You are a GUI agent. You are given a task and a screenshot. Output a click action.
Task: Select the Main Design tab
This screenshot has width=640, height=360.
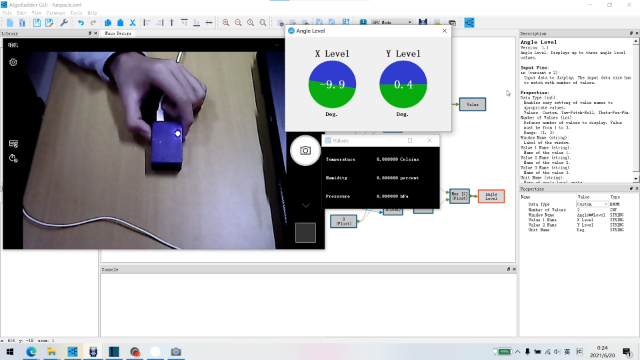click(118, 33)
